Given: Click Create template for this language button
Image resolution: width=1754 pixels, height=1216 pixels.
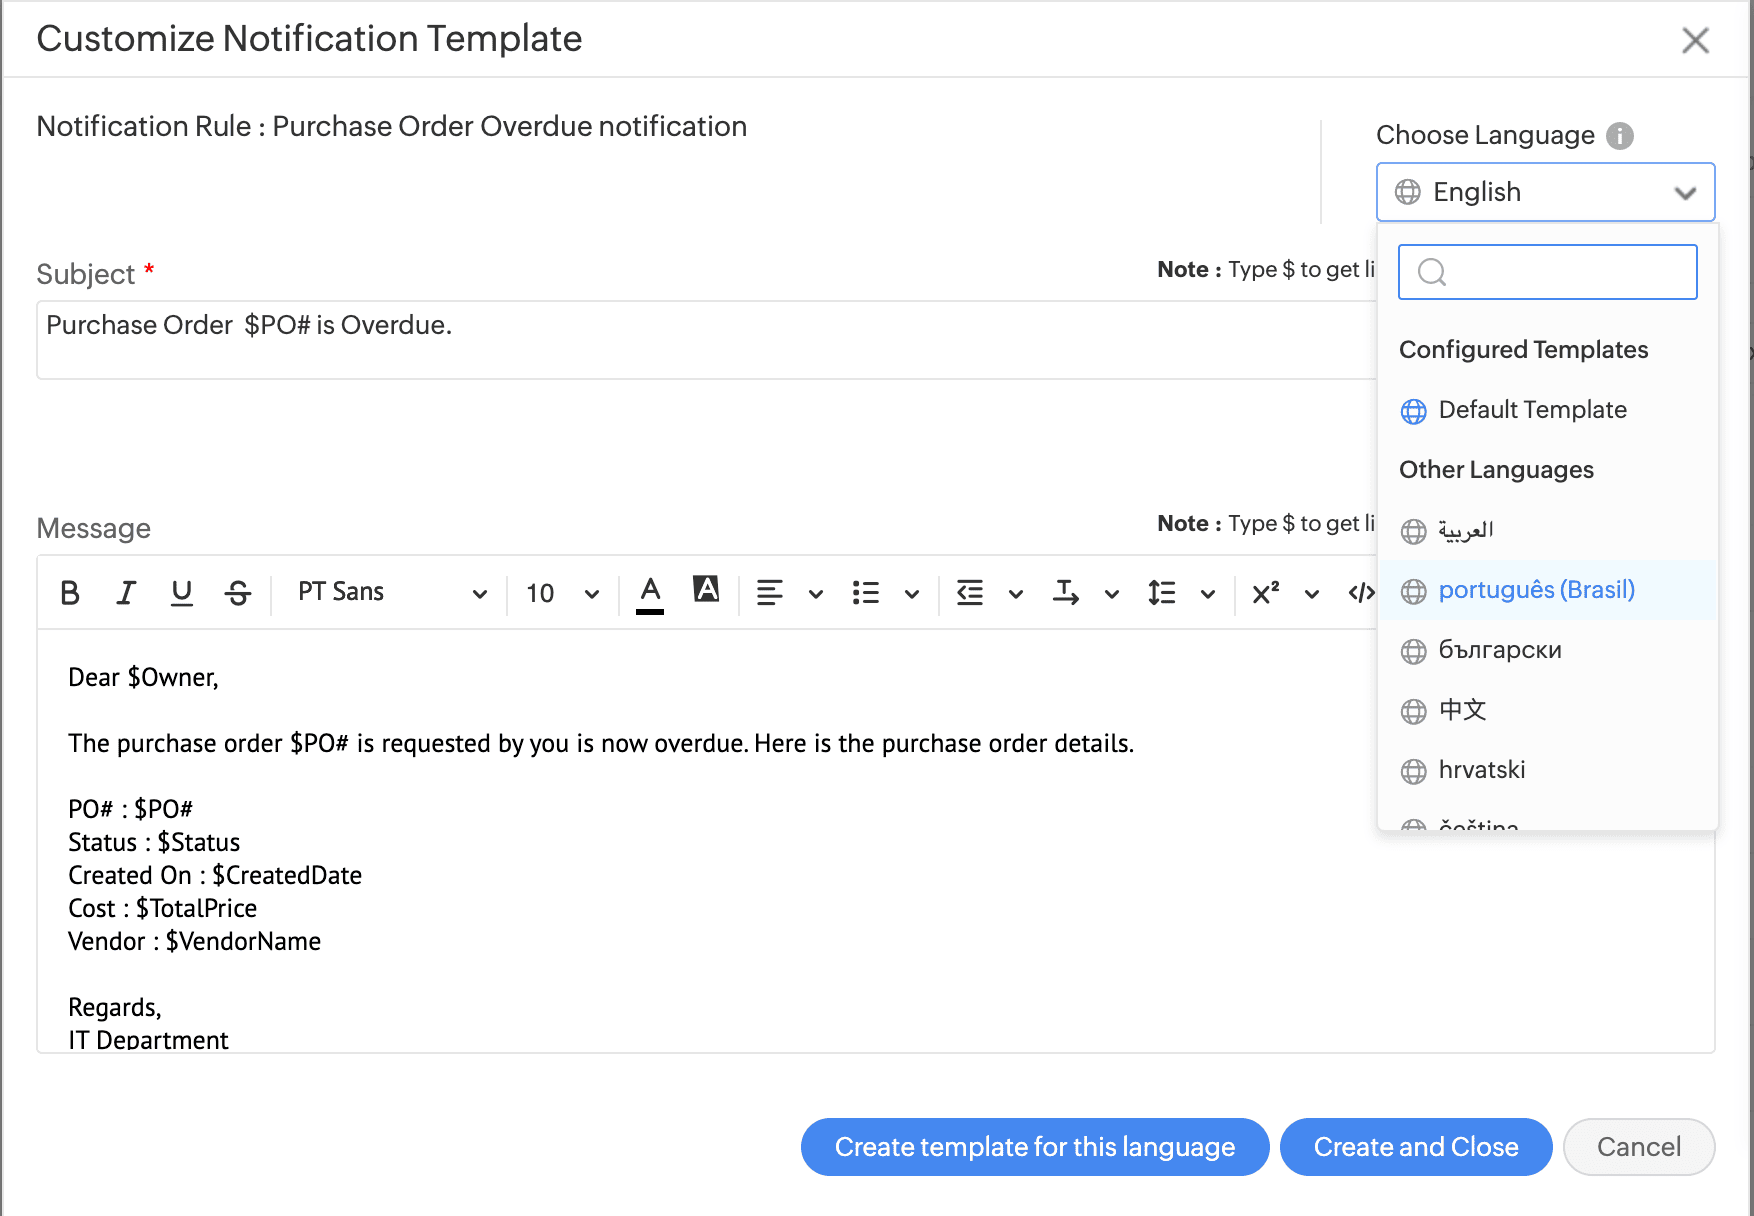Looking at the screenshot, I should (x=1034, y=1147).
